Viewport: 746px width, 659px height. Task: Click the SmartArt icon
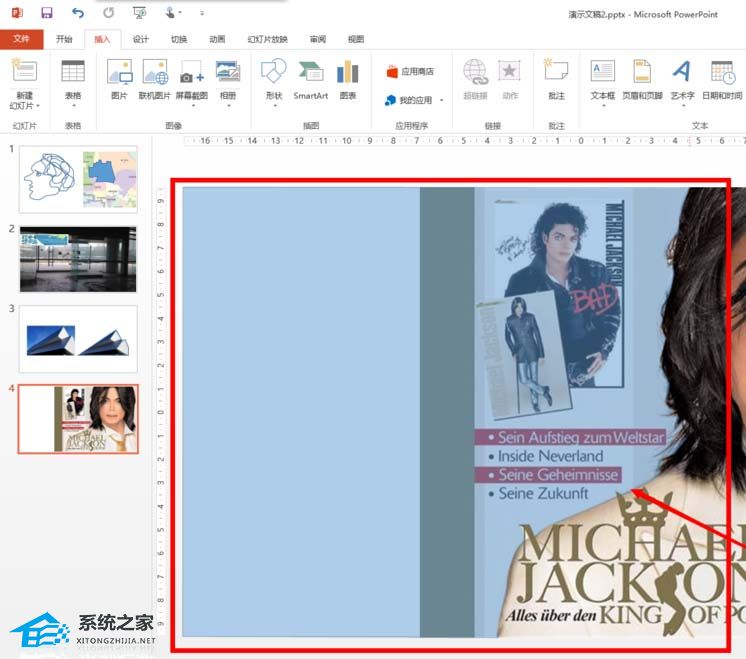(310, 79)
